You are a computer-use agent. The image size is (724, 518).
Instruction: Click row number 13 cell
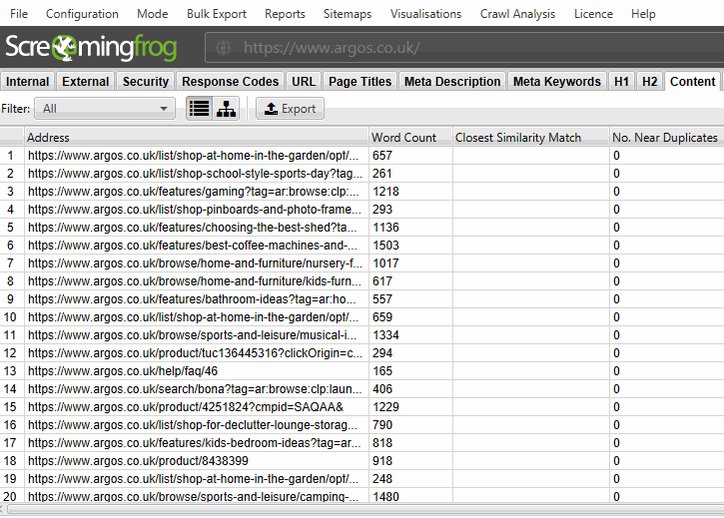10,371
